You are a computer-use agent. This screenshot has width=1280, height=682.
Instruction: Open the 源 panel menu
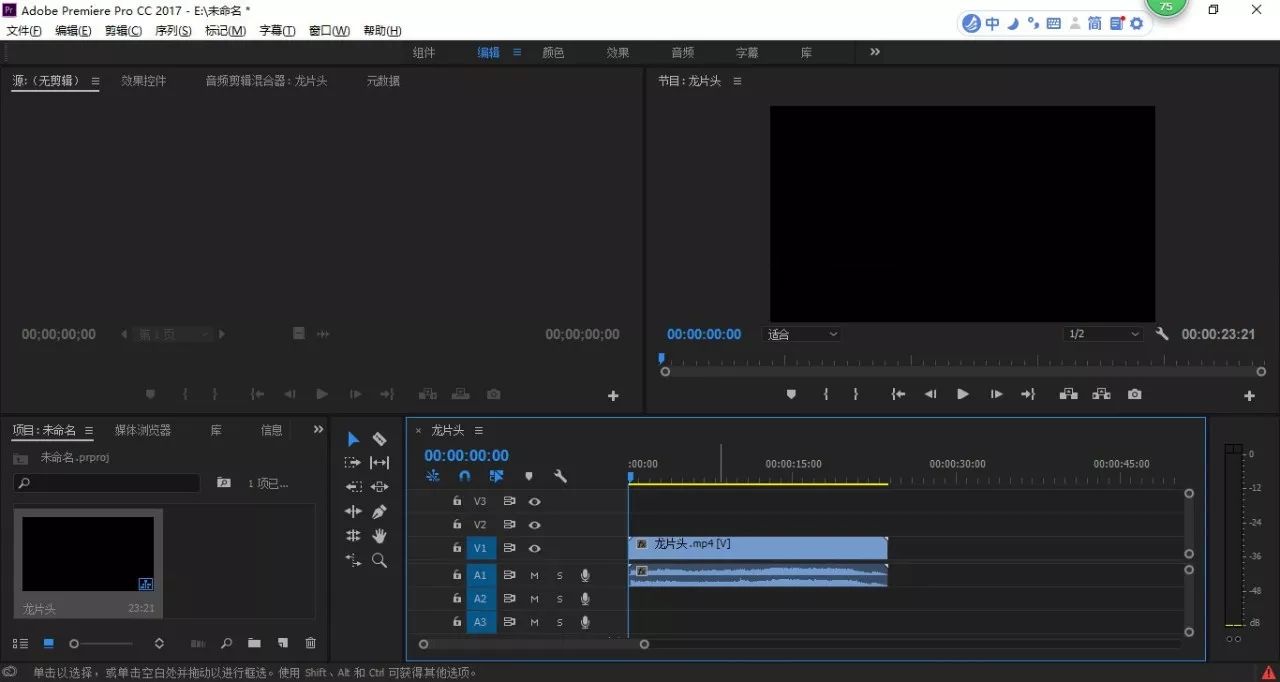pos(95,81)
